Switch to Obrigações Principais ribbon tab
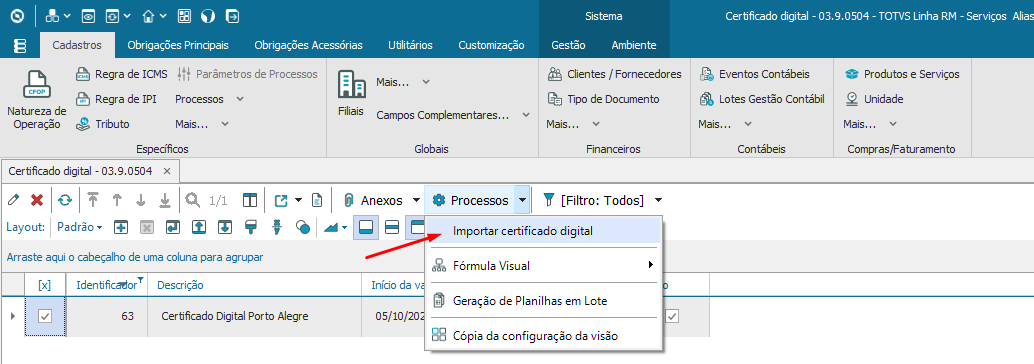This screenshot has width=1034, height=364. tap(178, 46)
